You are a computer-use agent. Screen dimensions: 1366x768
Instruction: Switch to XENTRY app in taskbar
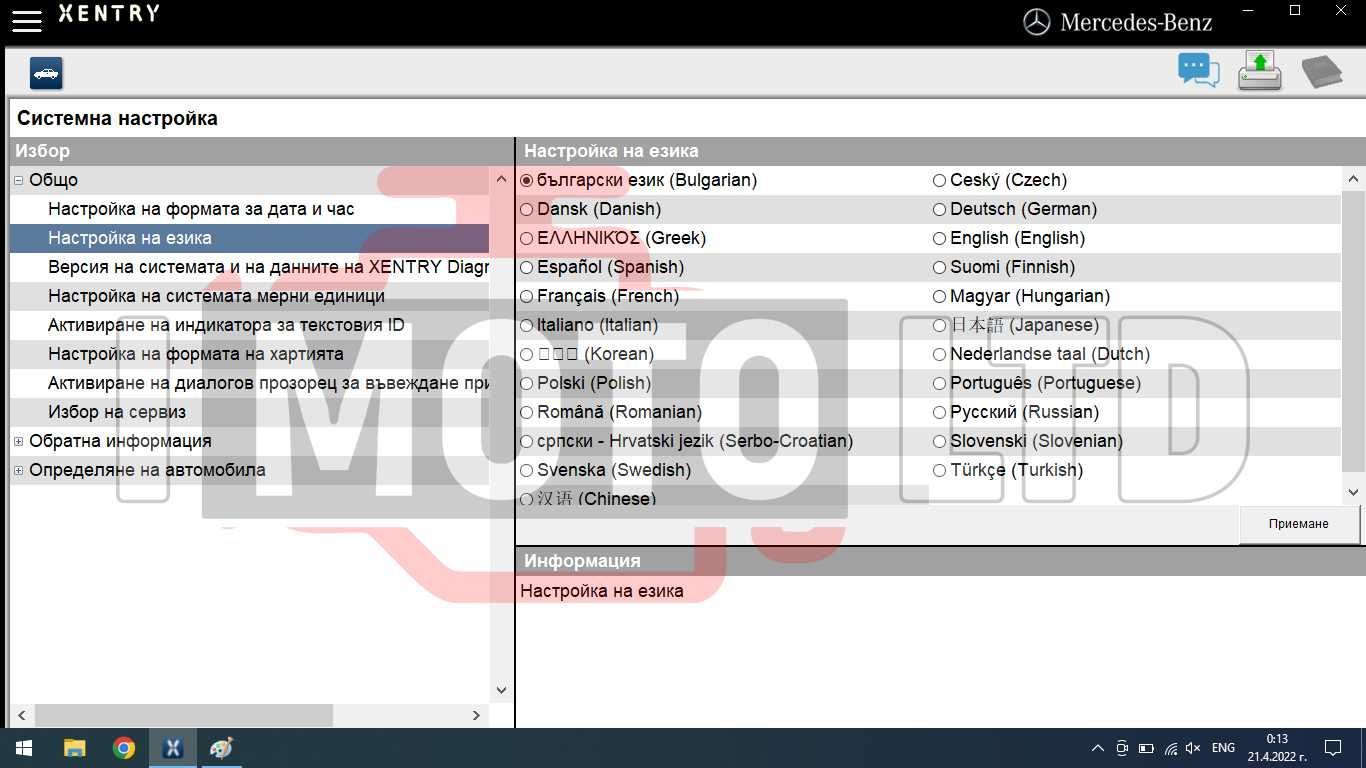click(173, 748)
